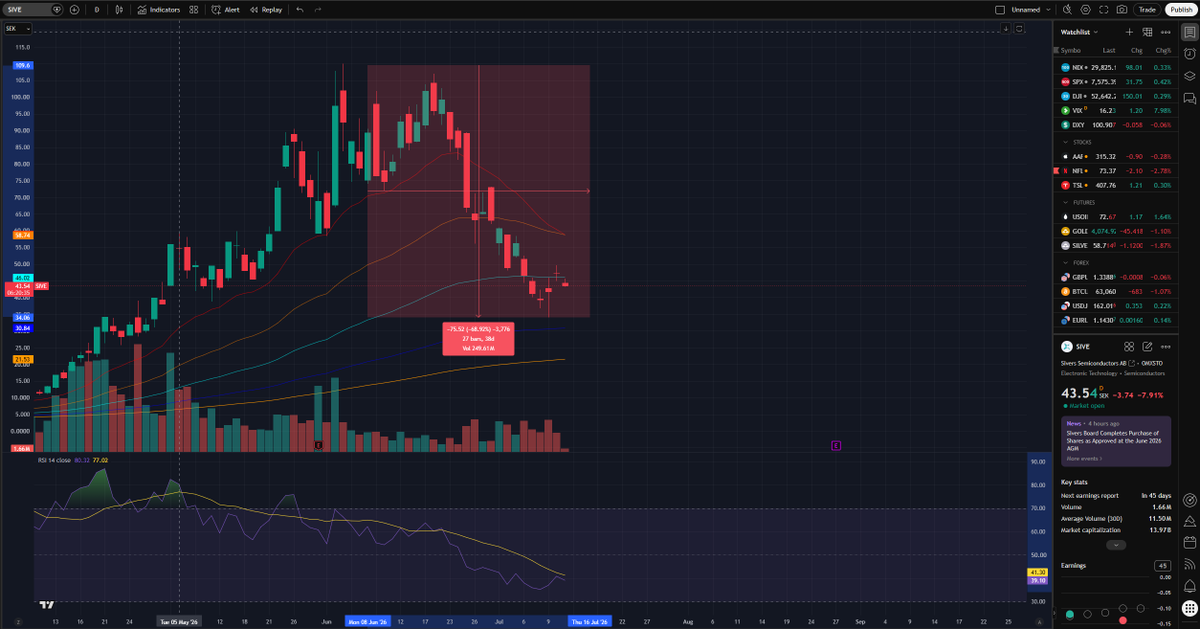Open the Indicators dialog
Viewport: 1200px width, 629px height.
pos(158,9)
